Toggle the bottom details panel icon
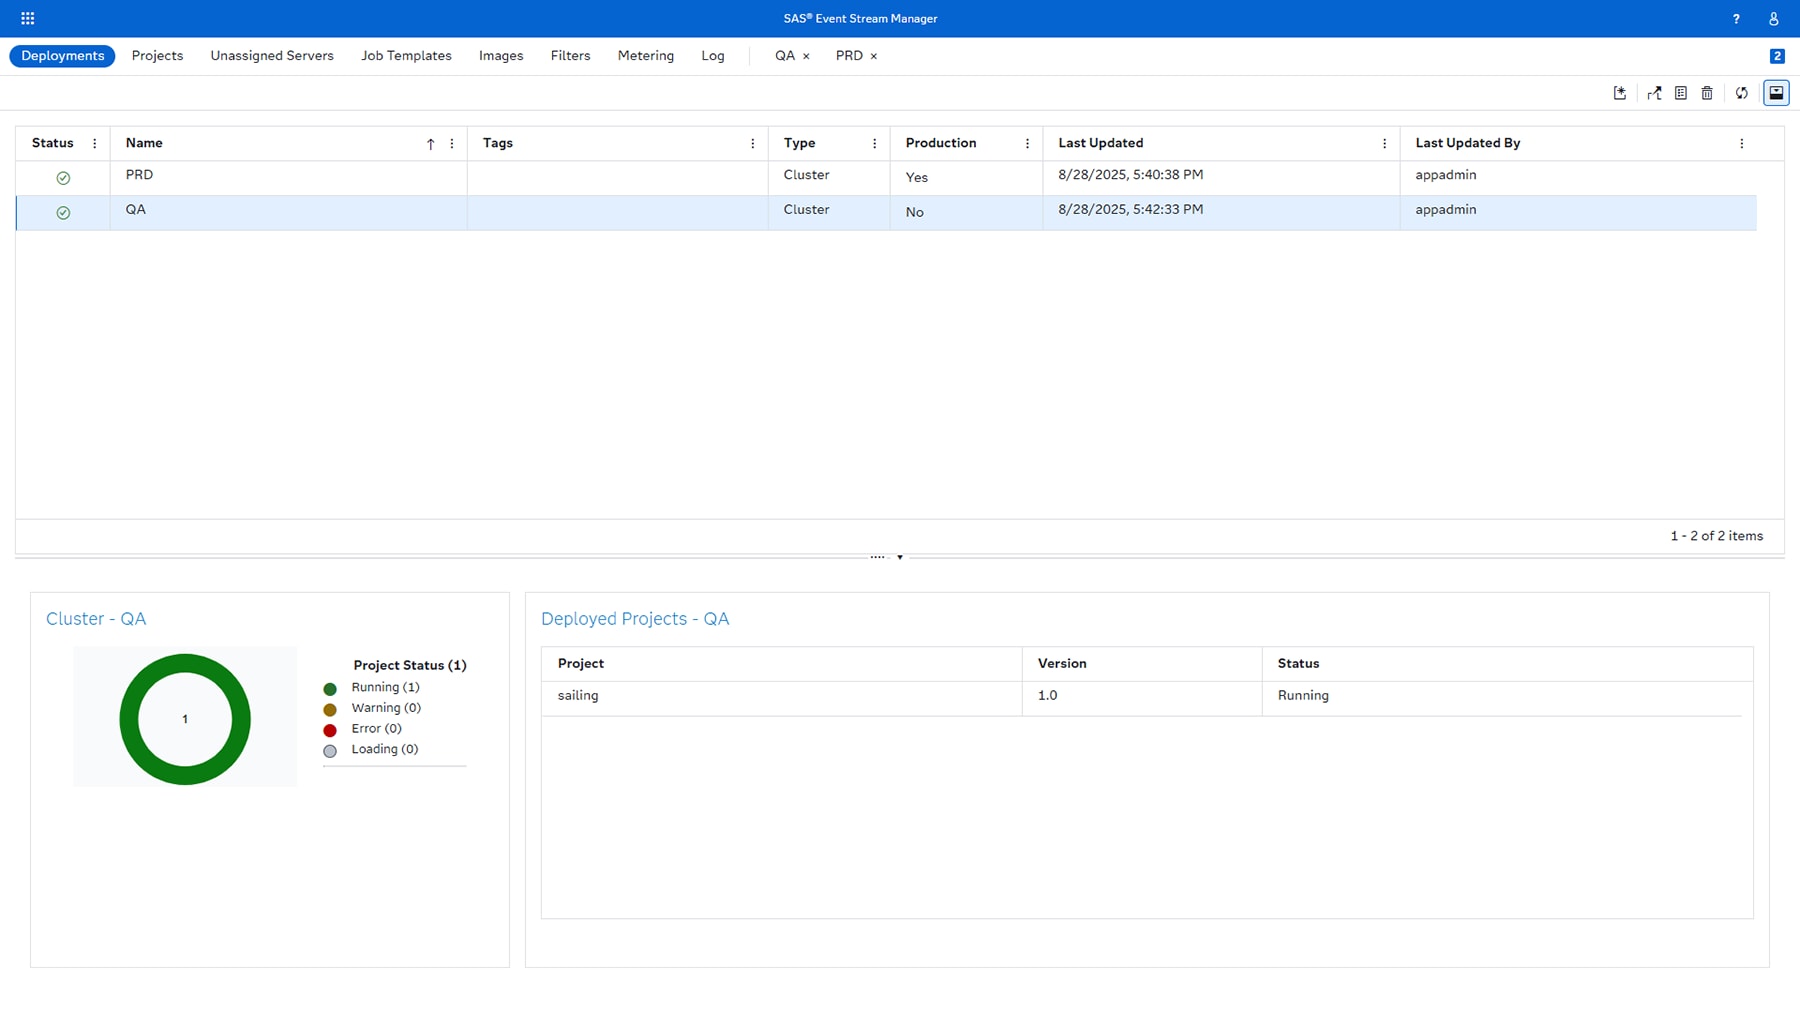 click(x=1776, y=93)
